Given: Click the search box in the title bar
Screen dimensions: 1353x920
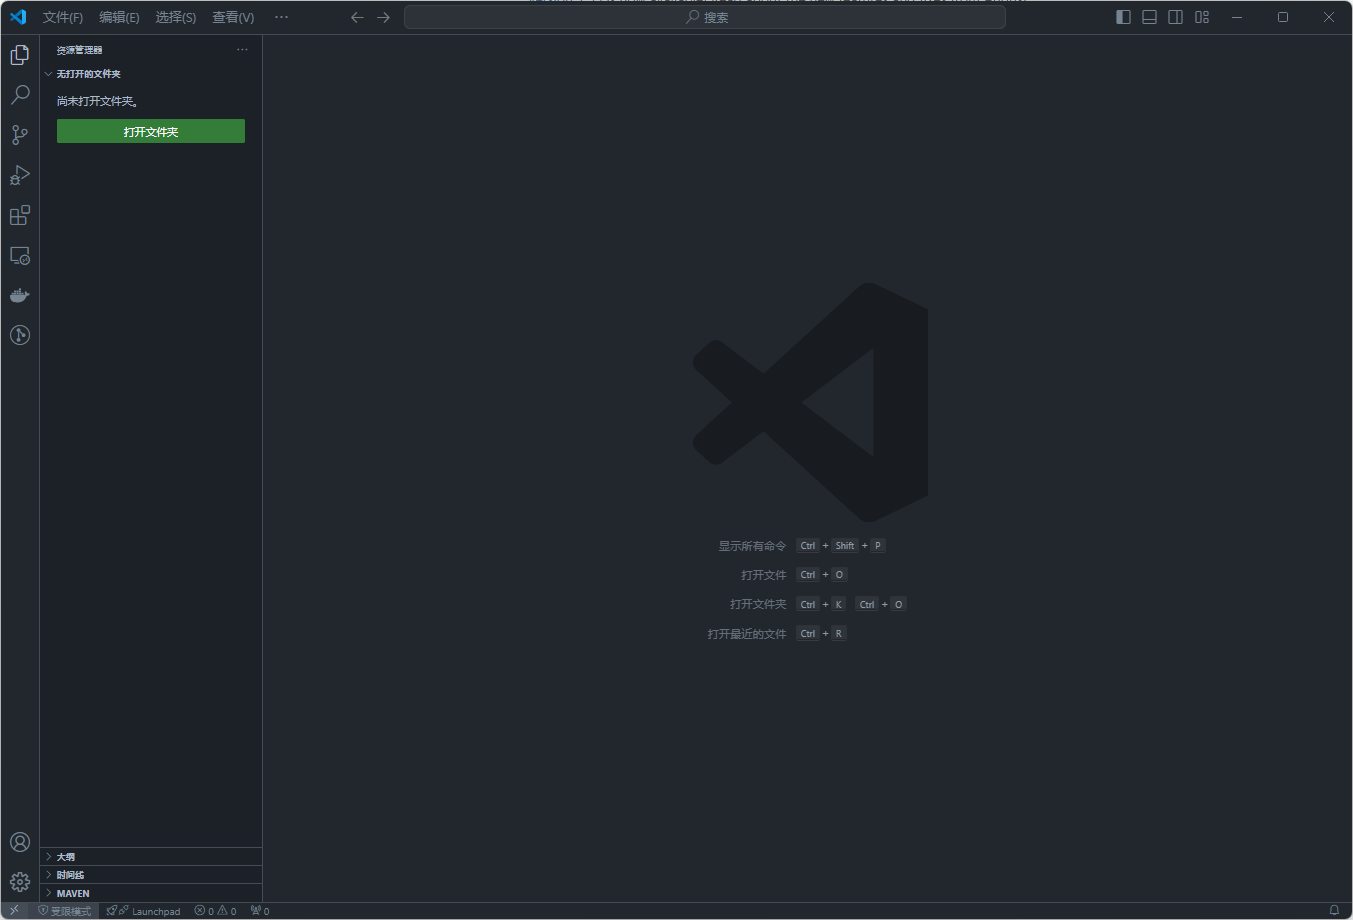Looking at the screenshot, I should point(703,16).
